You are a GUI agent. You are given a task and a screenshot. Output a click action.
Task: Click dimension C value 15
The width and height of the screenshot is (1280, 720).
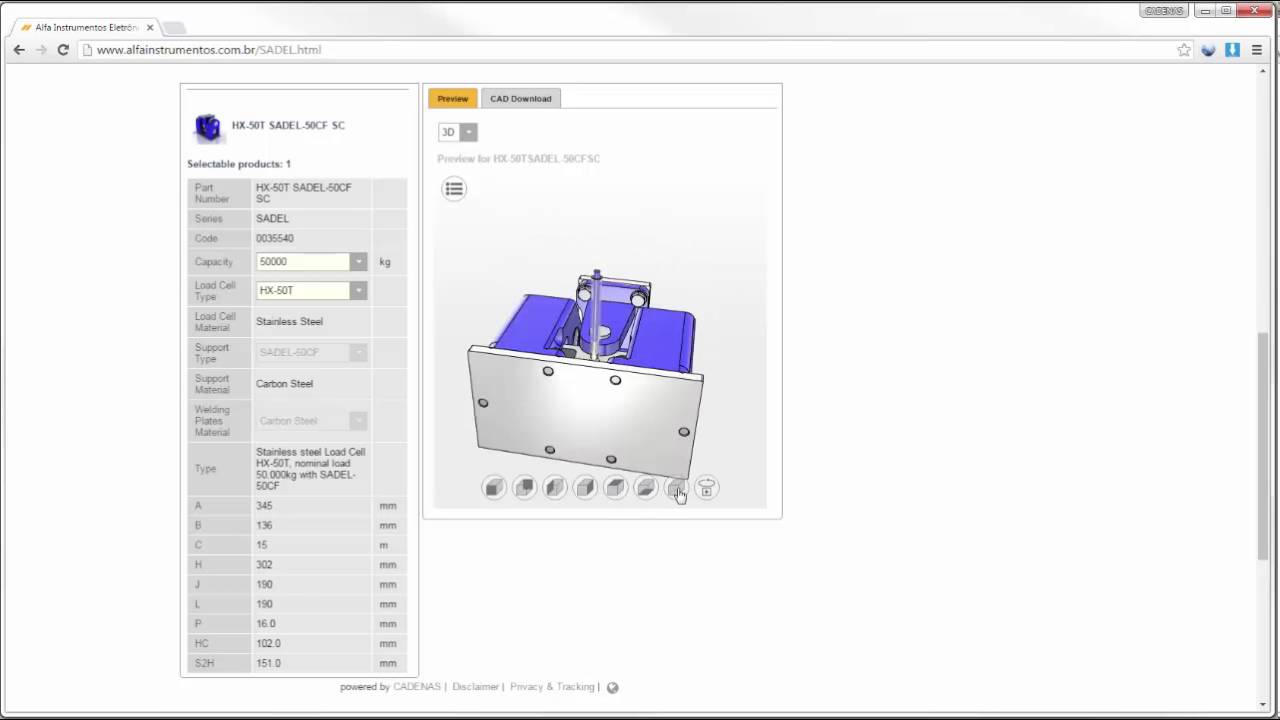tap(261, 545)
